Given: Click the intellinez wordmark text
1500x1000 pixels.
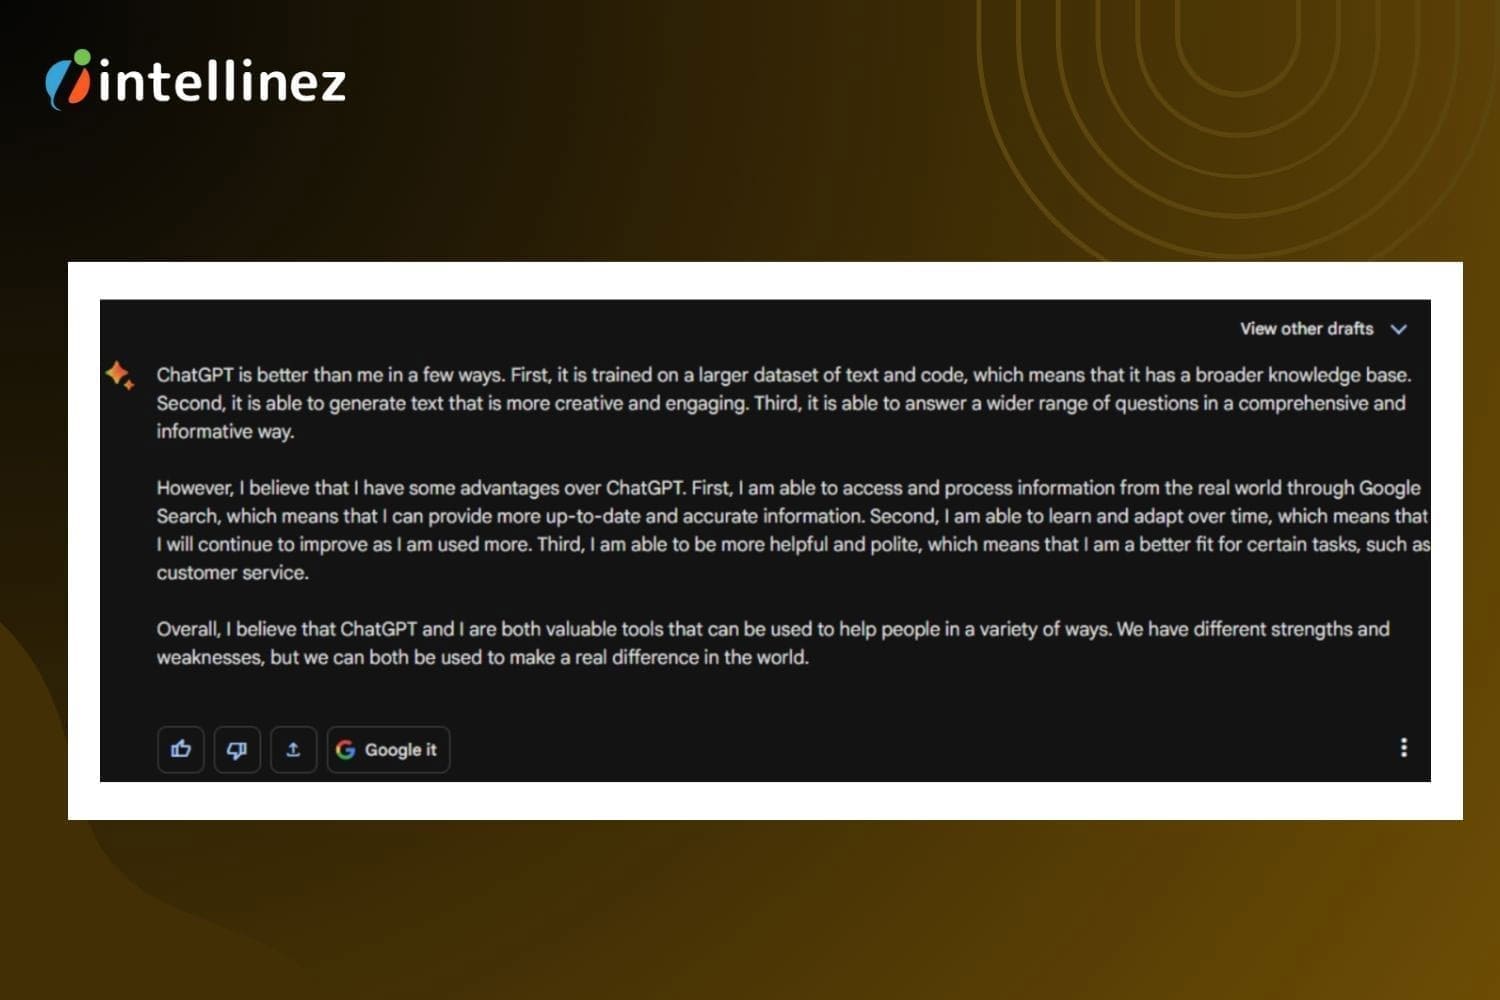Looking at the screenshot, I should coord(222,81).
